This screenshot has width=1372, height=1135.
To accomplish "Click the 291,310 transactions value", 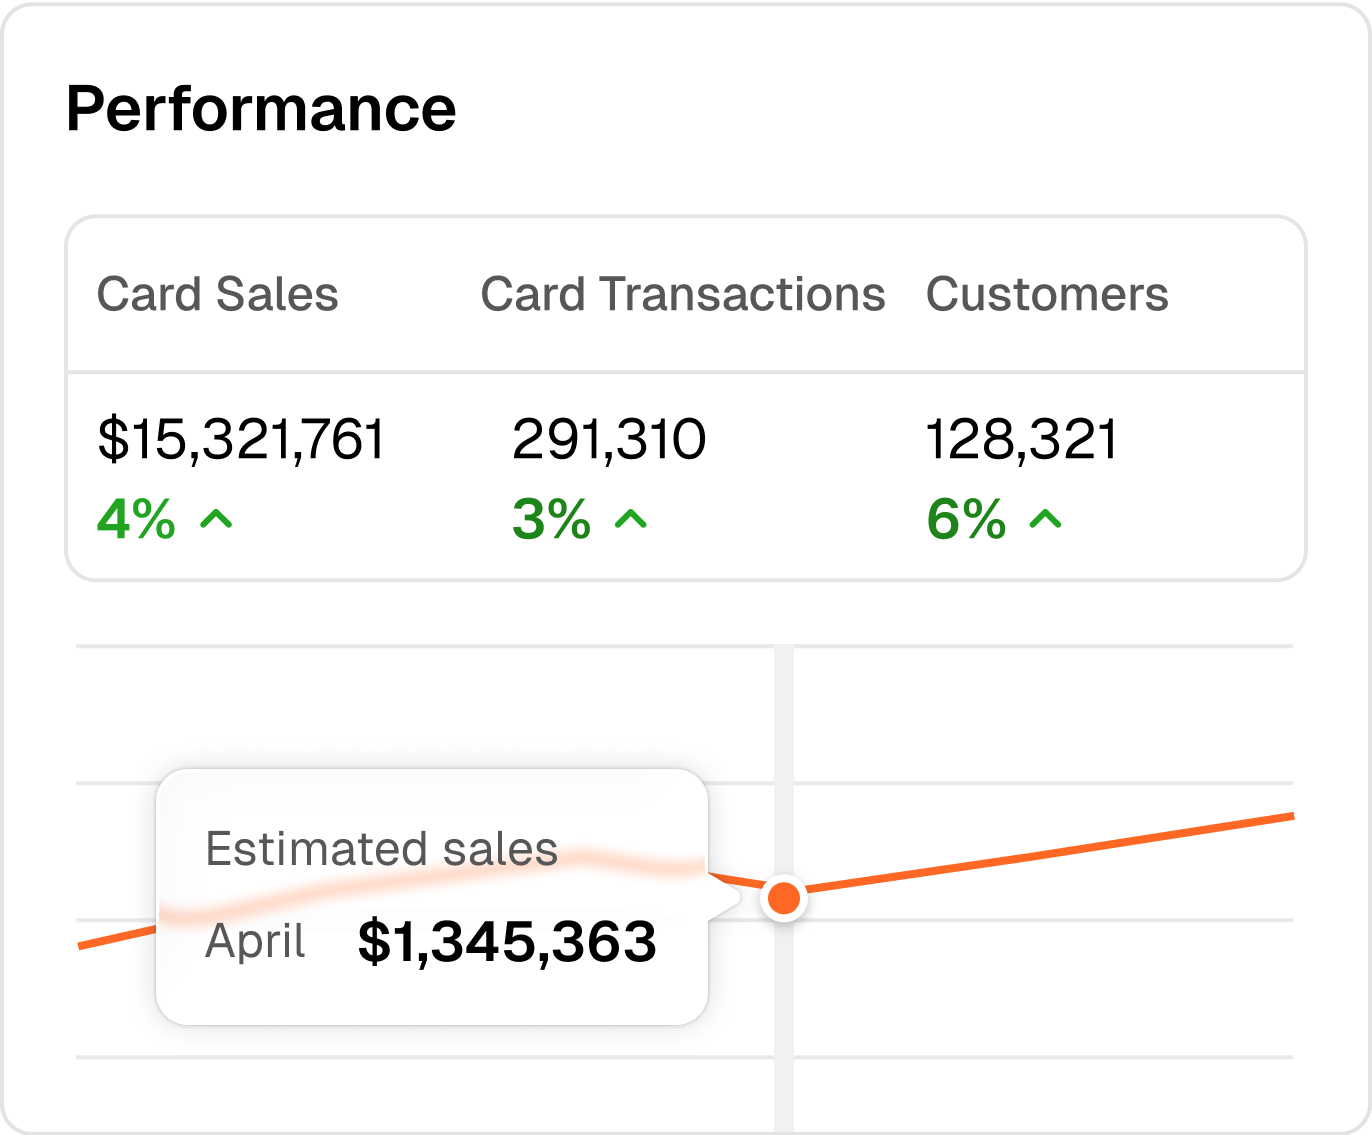I will 609,440.
